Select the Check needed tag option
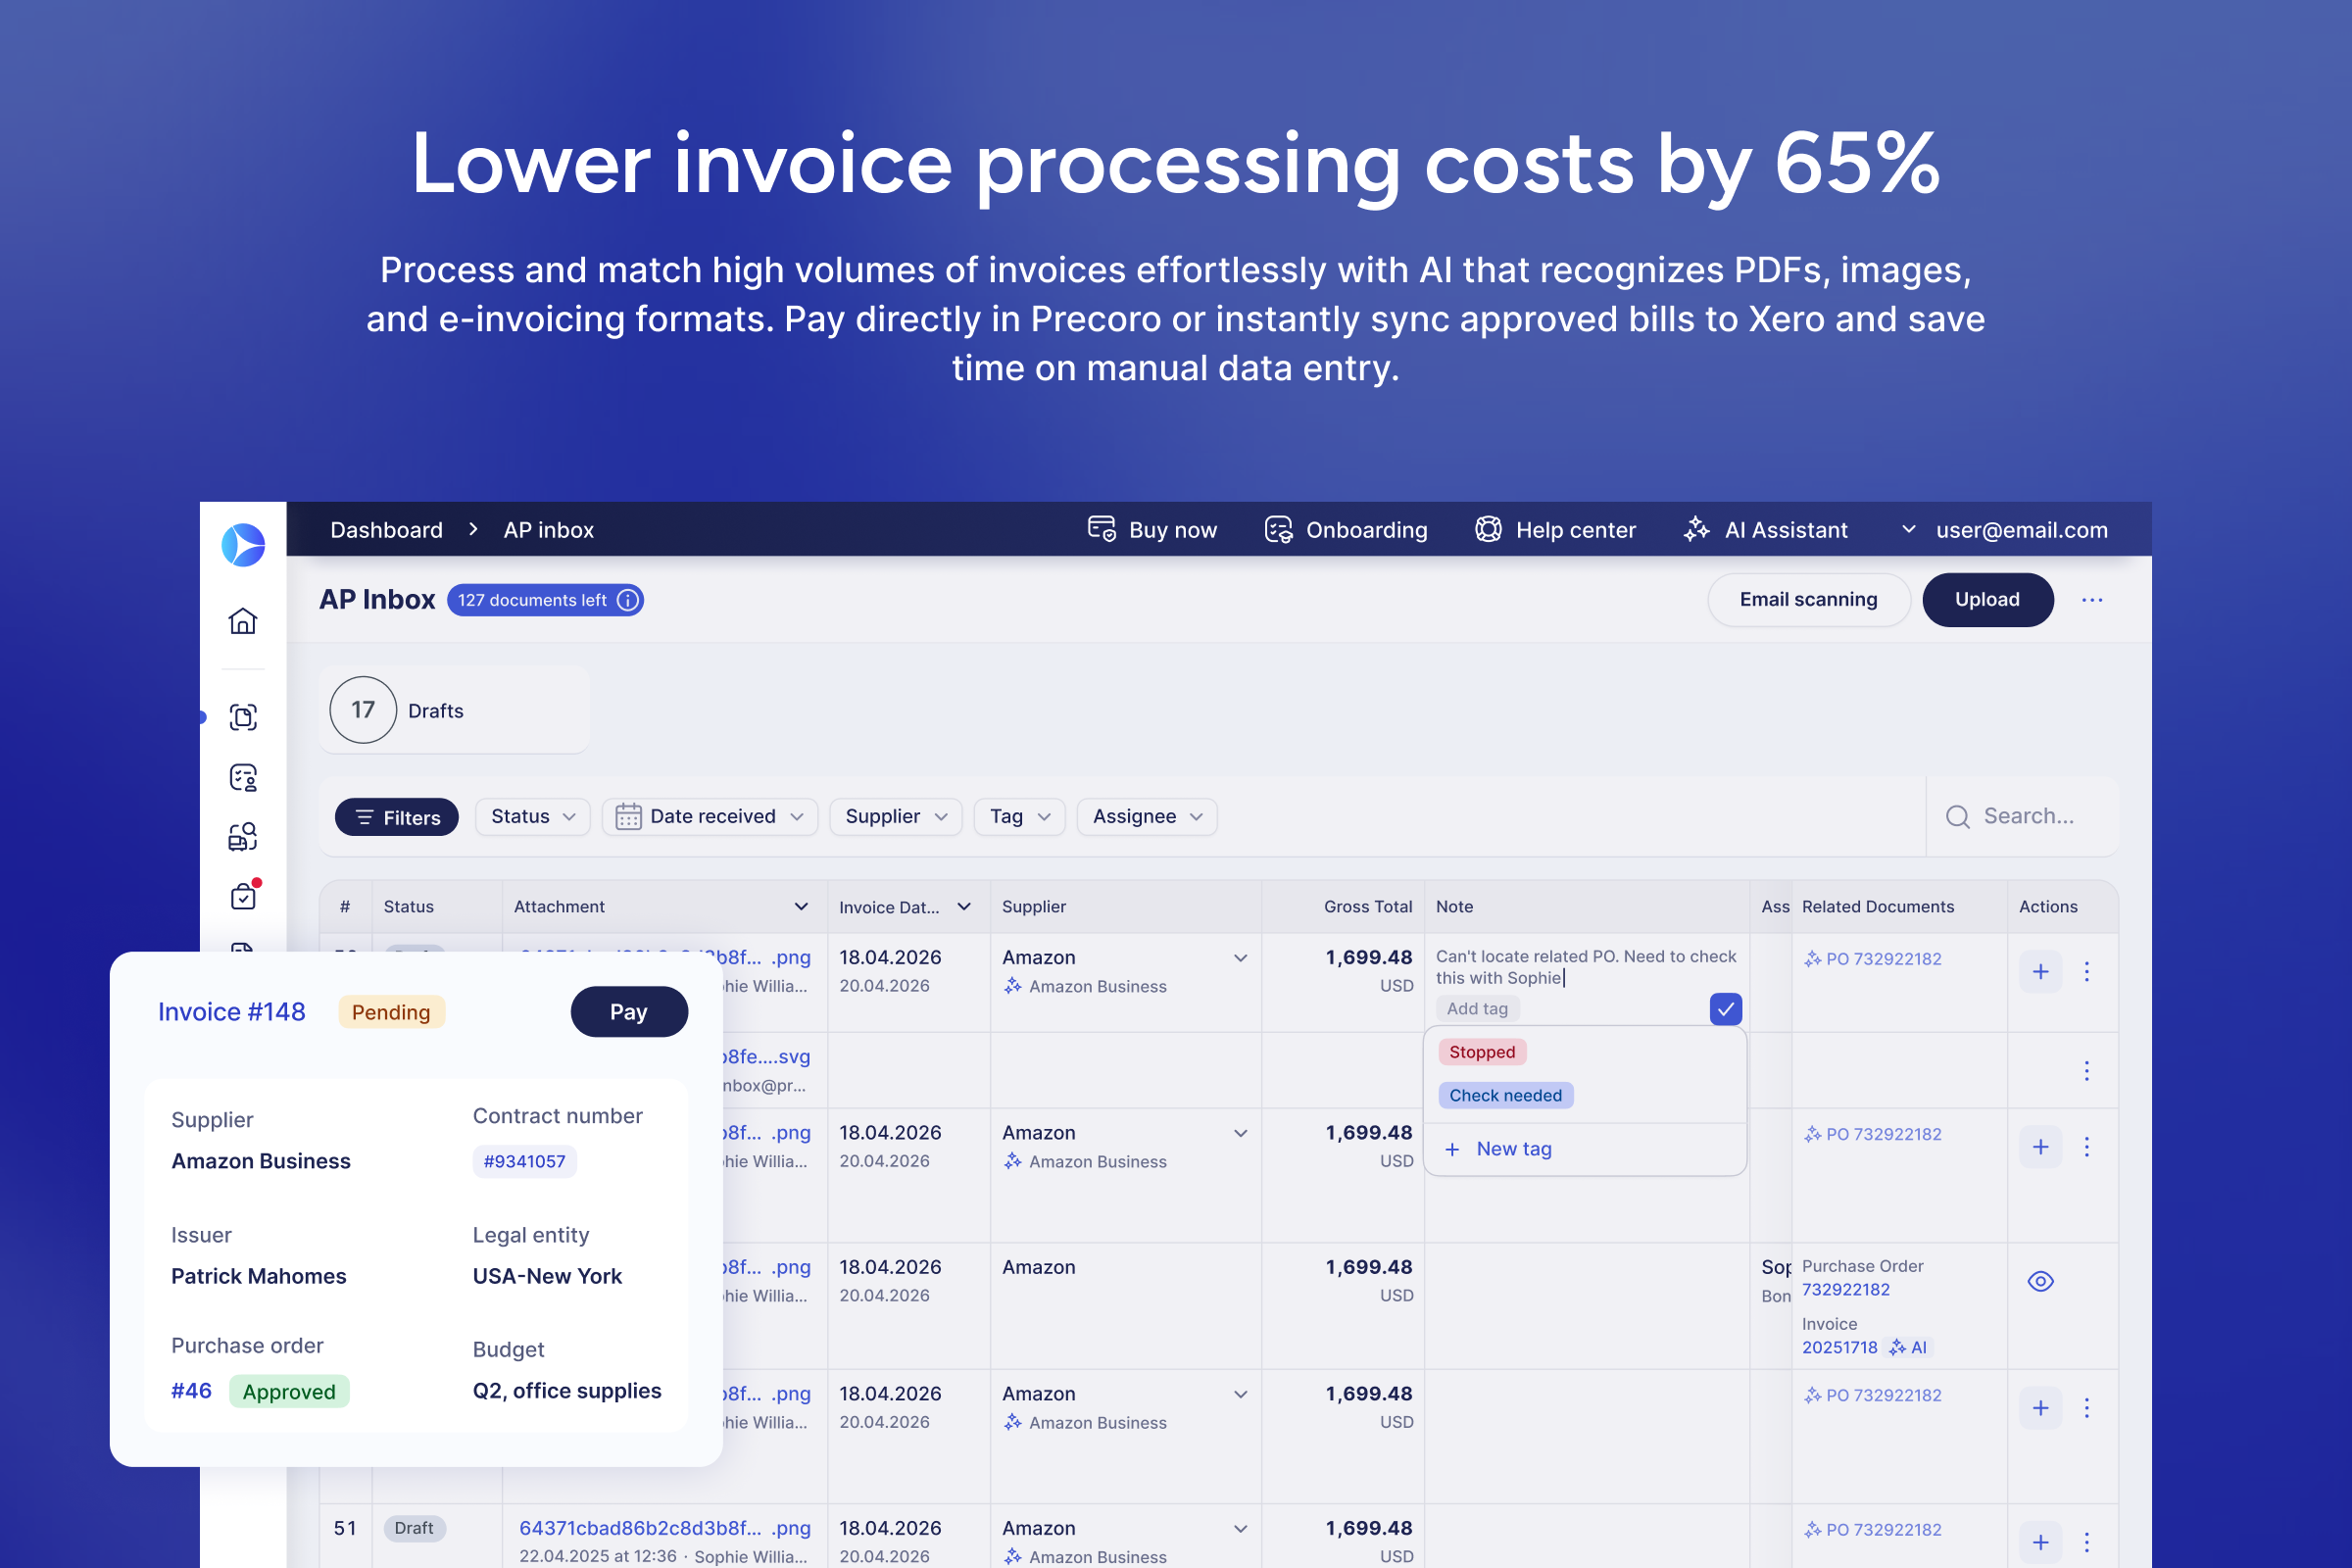 point(1506,1095)
